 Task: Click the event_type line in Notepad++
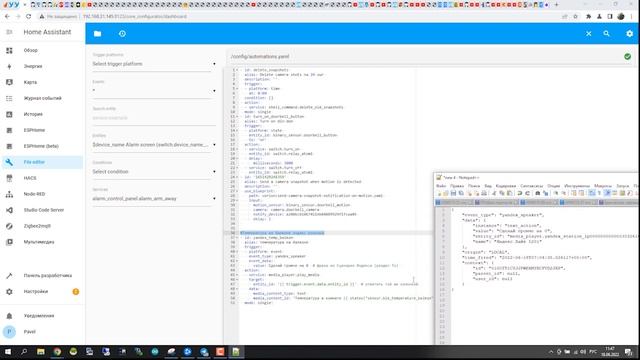pos(503,215)
